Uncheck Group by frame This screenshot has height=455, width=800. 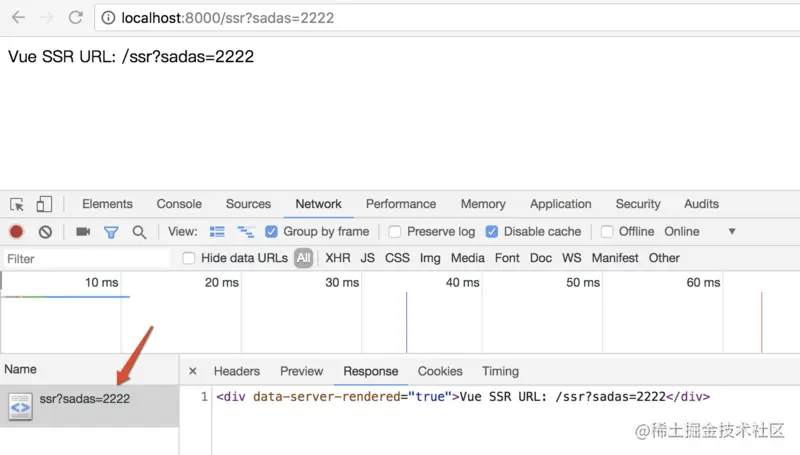pos(271,232)
